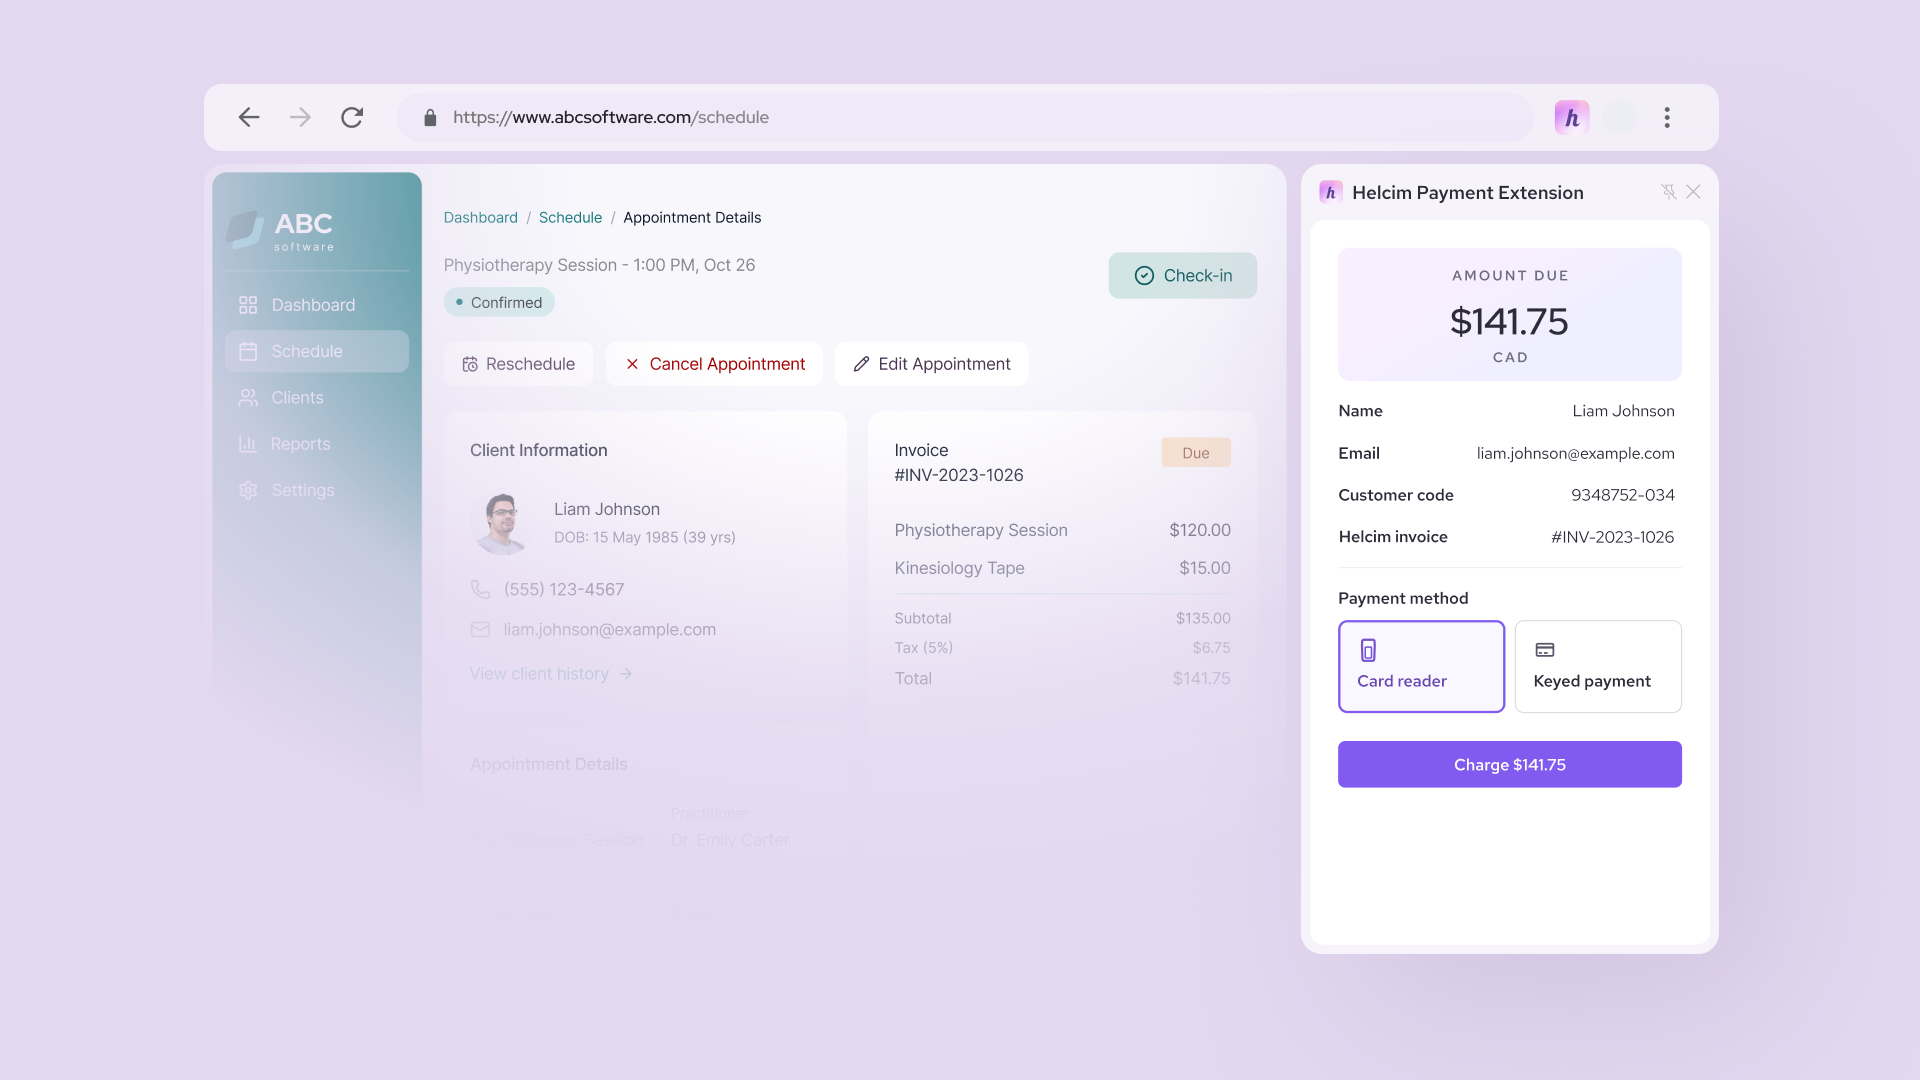Open Settings via the gear icon

(x=248, y=490)
